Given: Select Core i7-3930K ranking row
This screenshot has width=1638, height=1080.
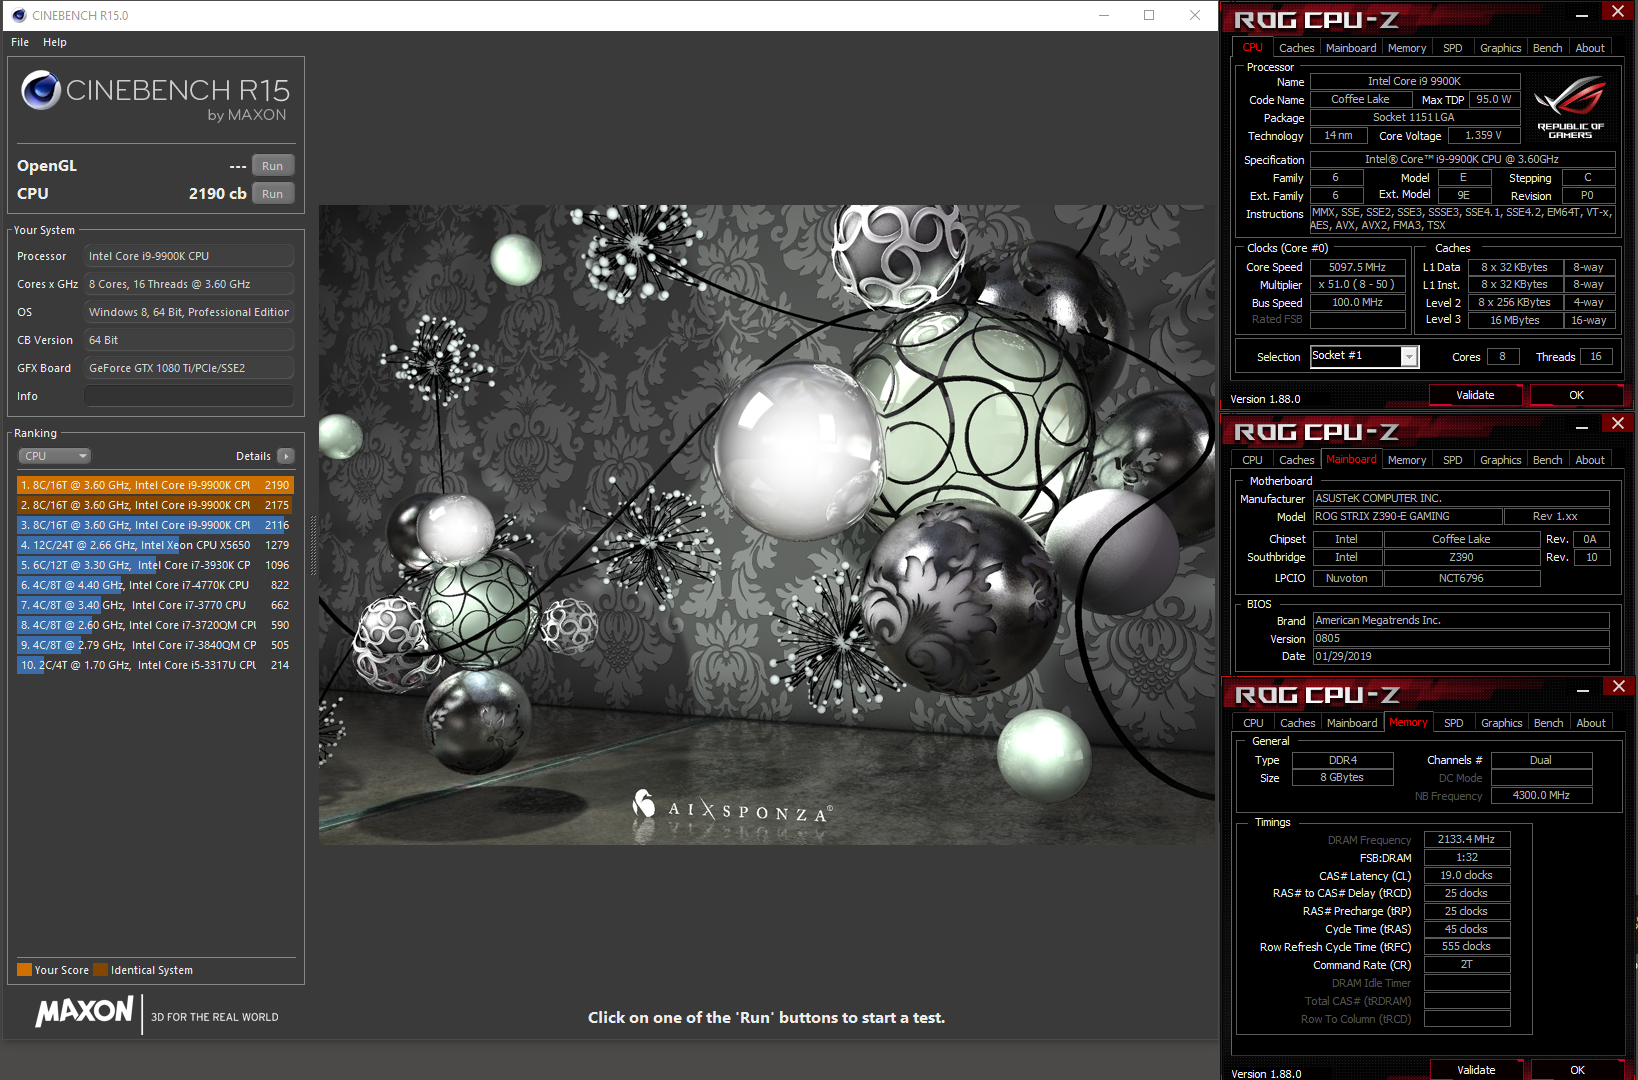Looking at the screenshot, I should point(155,565).
